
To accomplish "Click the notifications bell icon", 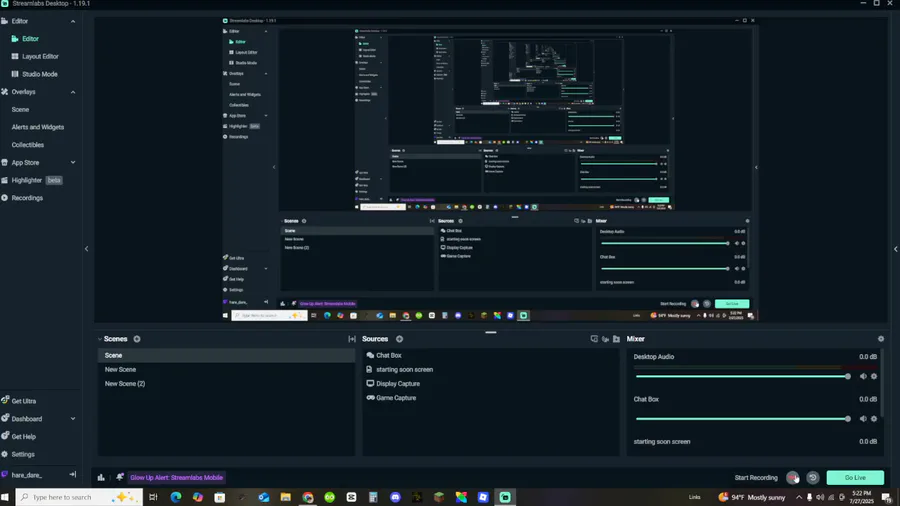I will [119, 477].
